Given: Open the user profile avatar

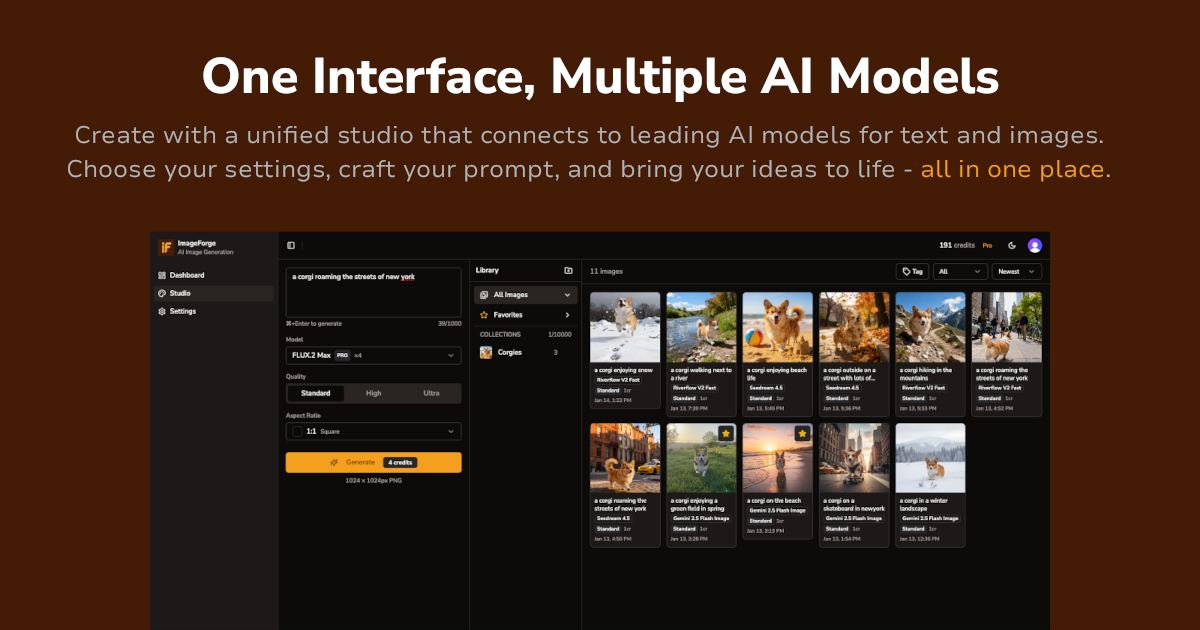Looking at the screenshot, I should click(1035, 245).
